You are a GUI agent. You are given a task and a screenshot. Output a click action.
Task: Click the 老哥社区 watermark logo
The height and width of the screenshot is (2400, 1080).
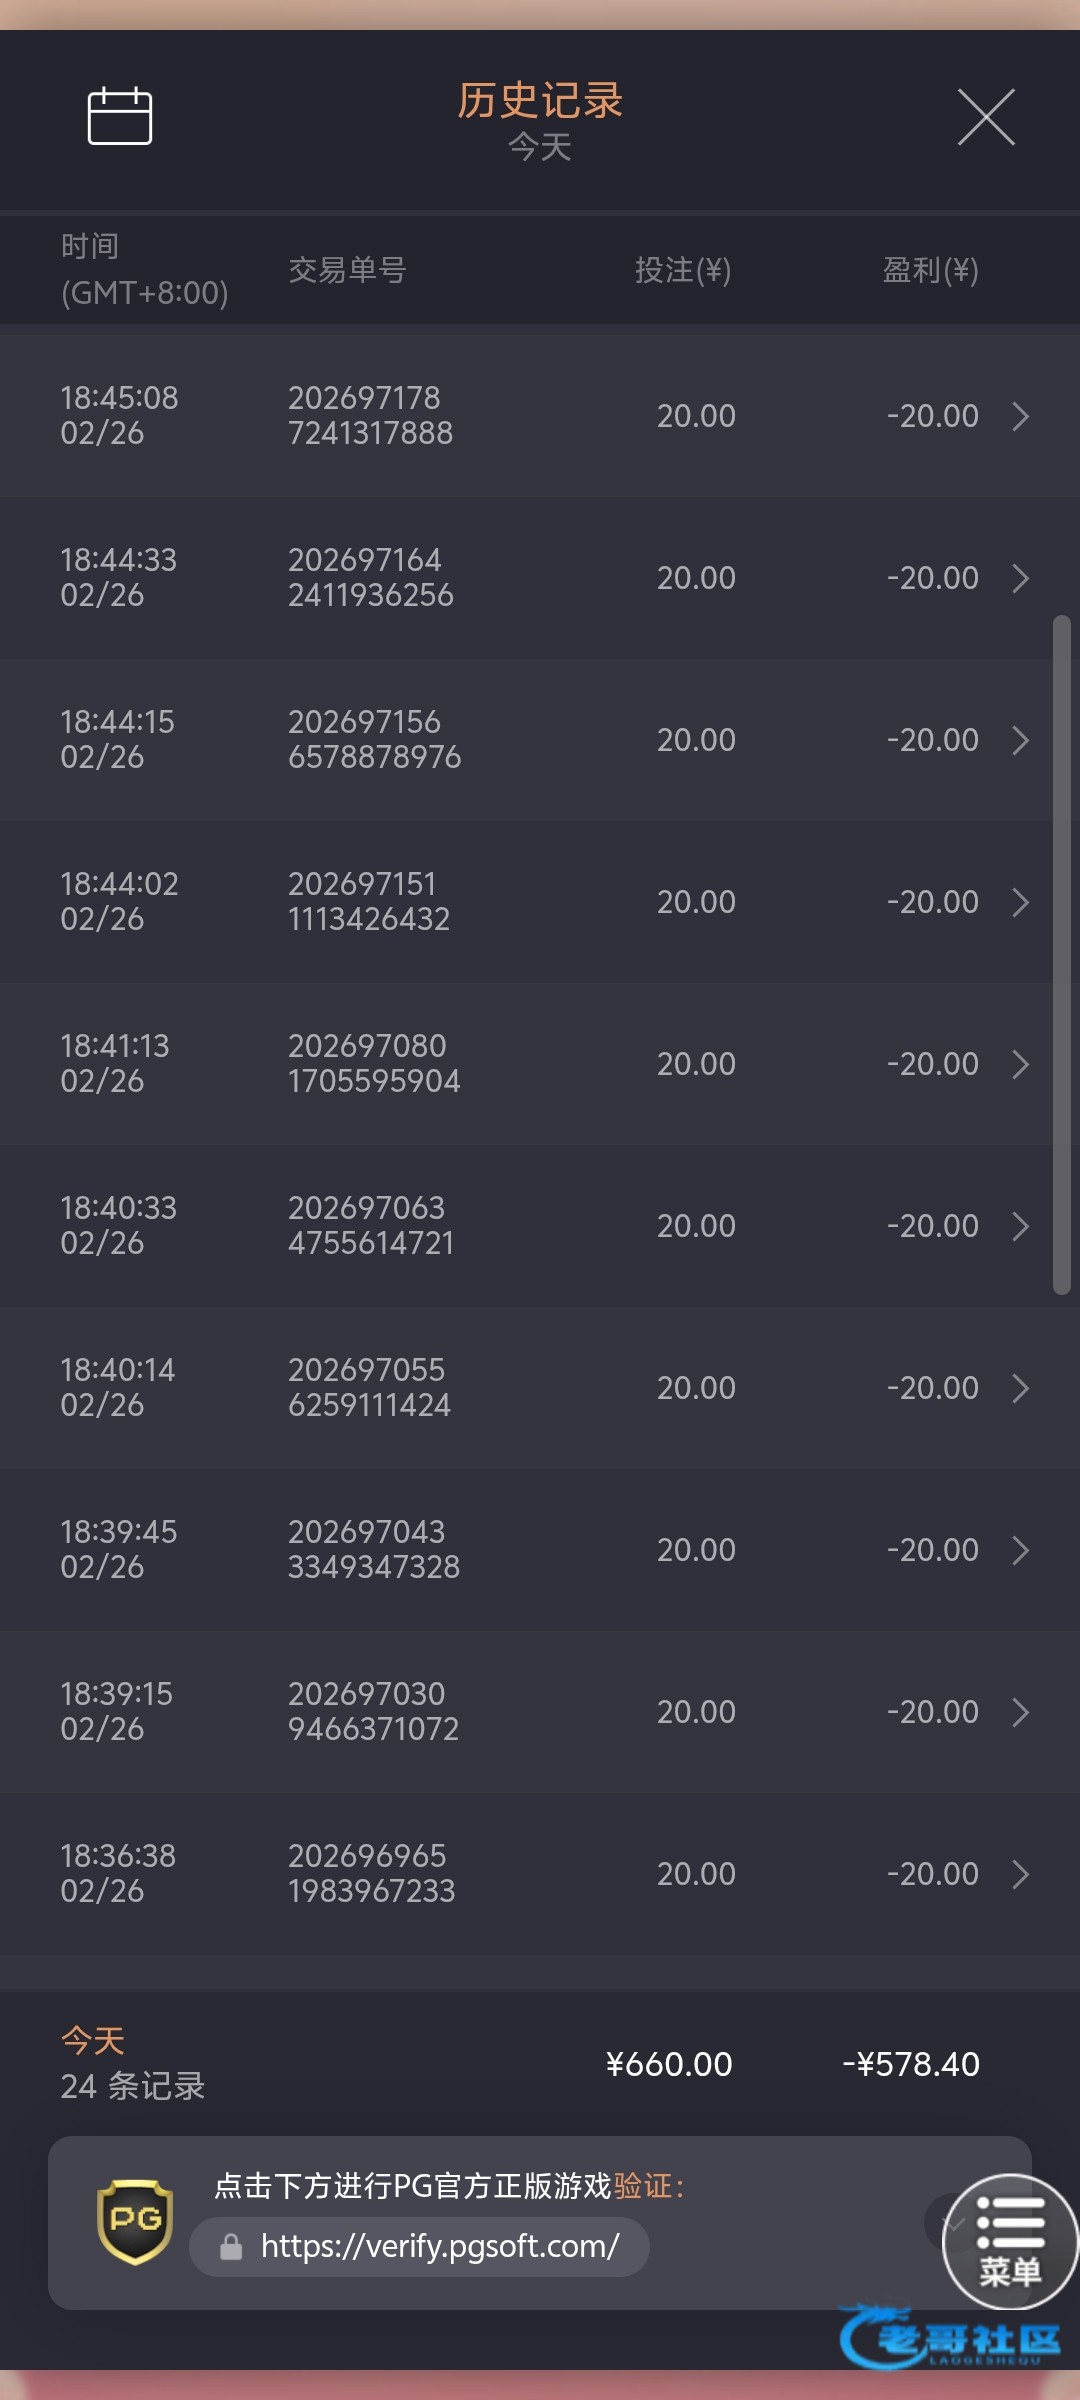[950, 2338]
